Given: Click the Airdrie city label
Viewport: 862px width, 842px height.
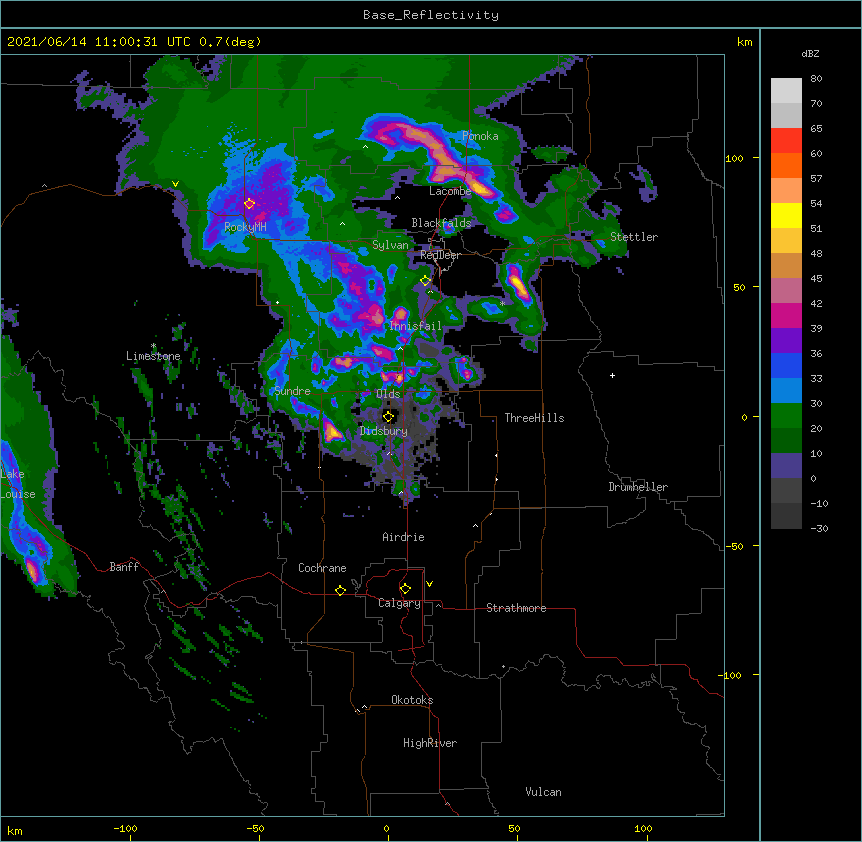Looking at the screenshot, I should 403,537.
